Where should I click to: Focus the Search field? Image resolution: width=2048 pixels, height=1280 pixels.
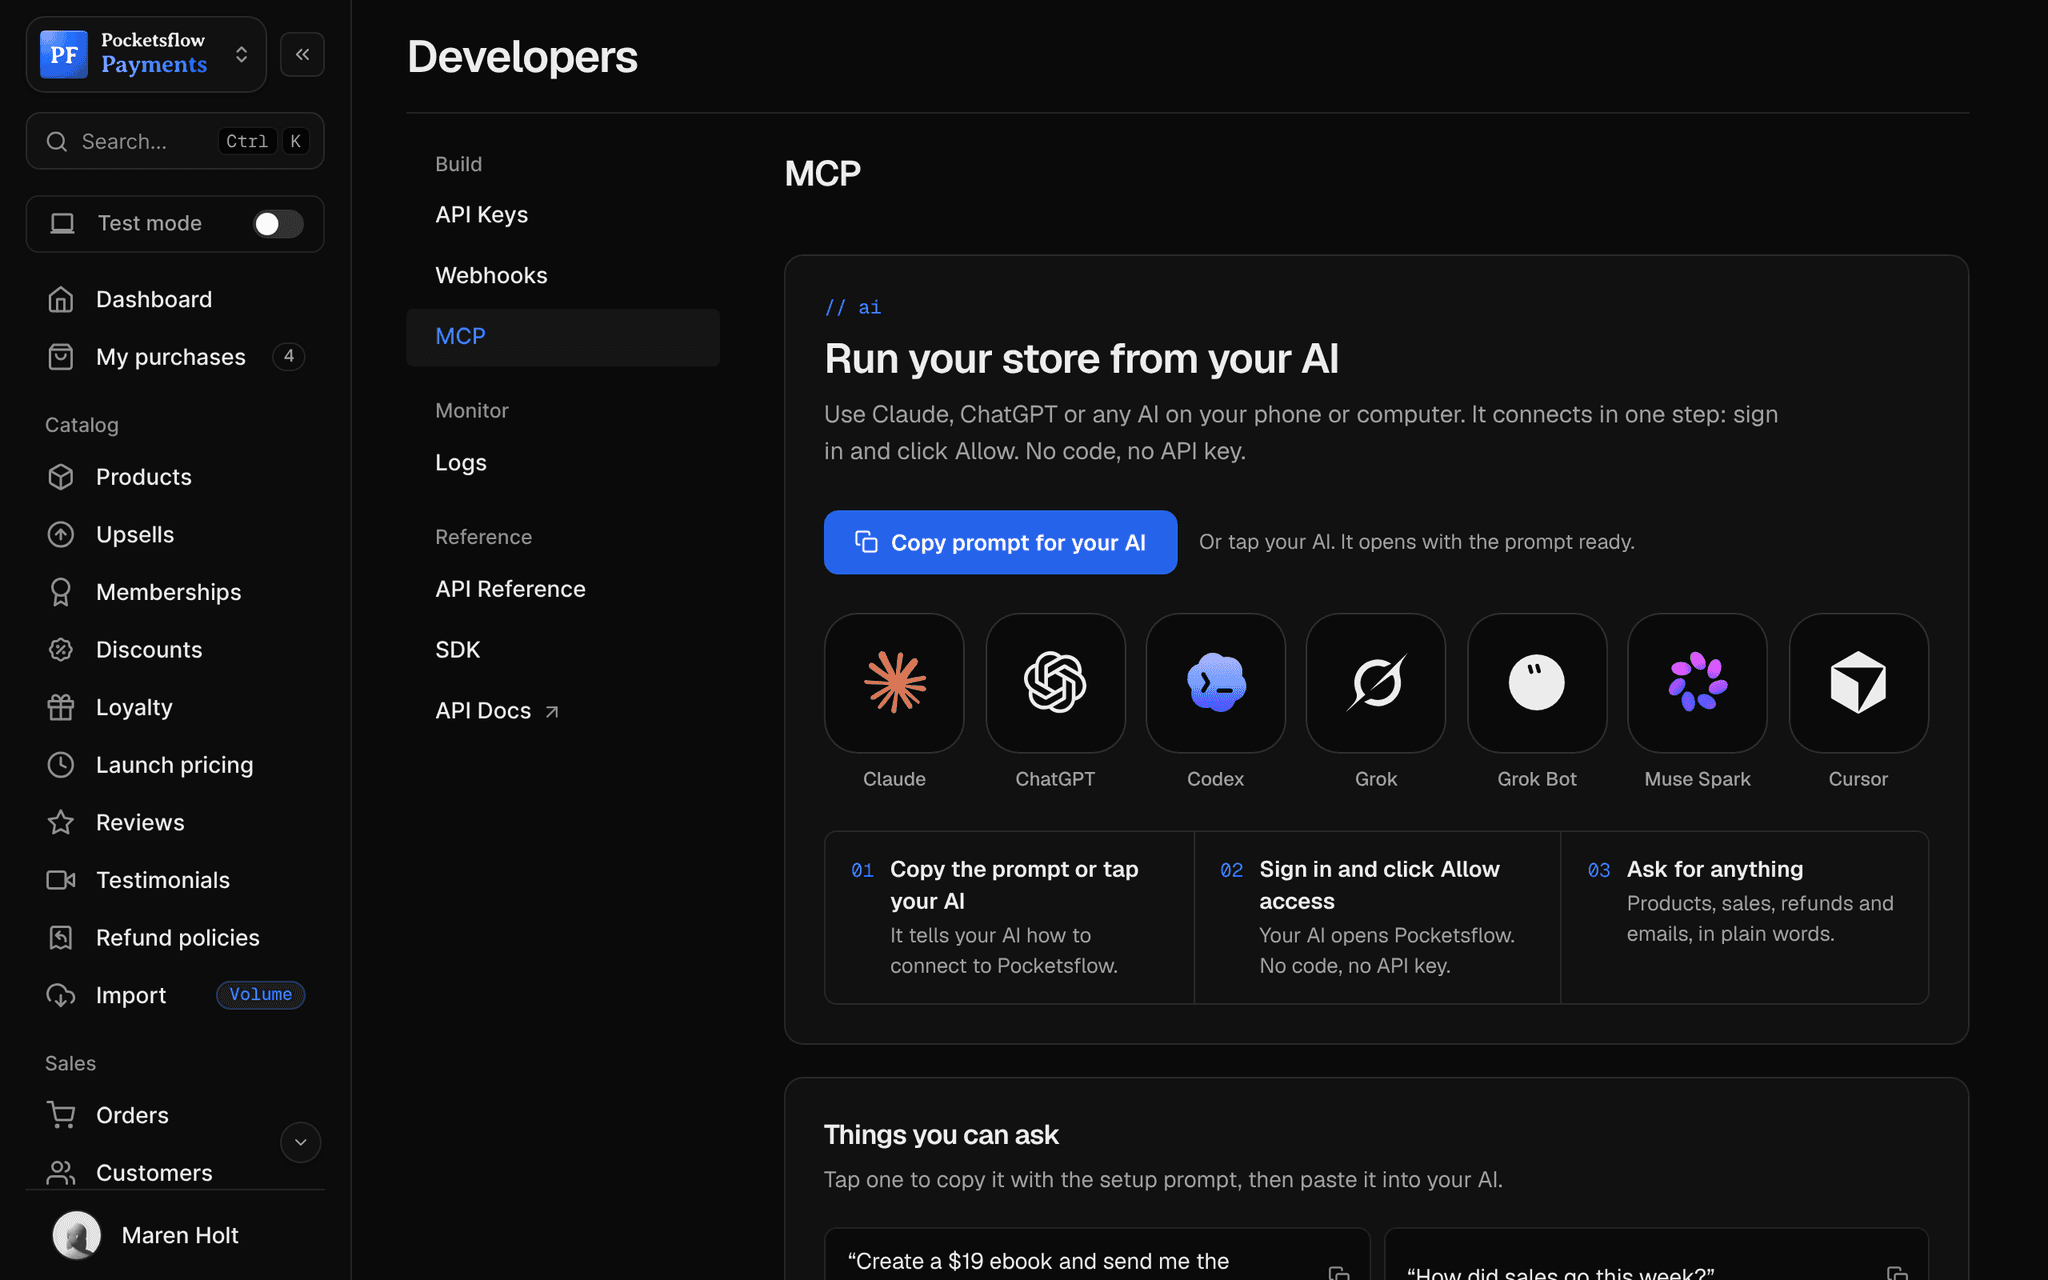[175, 141]
